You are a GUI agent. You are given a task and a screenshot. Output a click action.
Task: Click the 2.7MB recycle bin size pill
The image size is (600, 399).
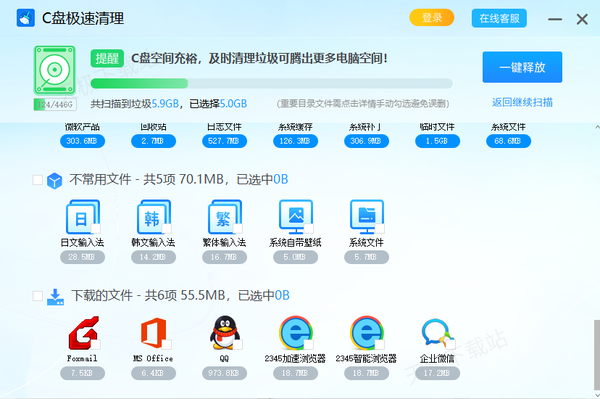[x=153, y=141]
